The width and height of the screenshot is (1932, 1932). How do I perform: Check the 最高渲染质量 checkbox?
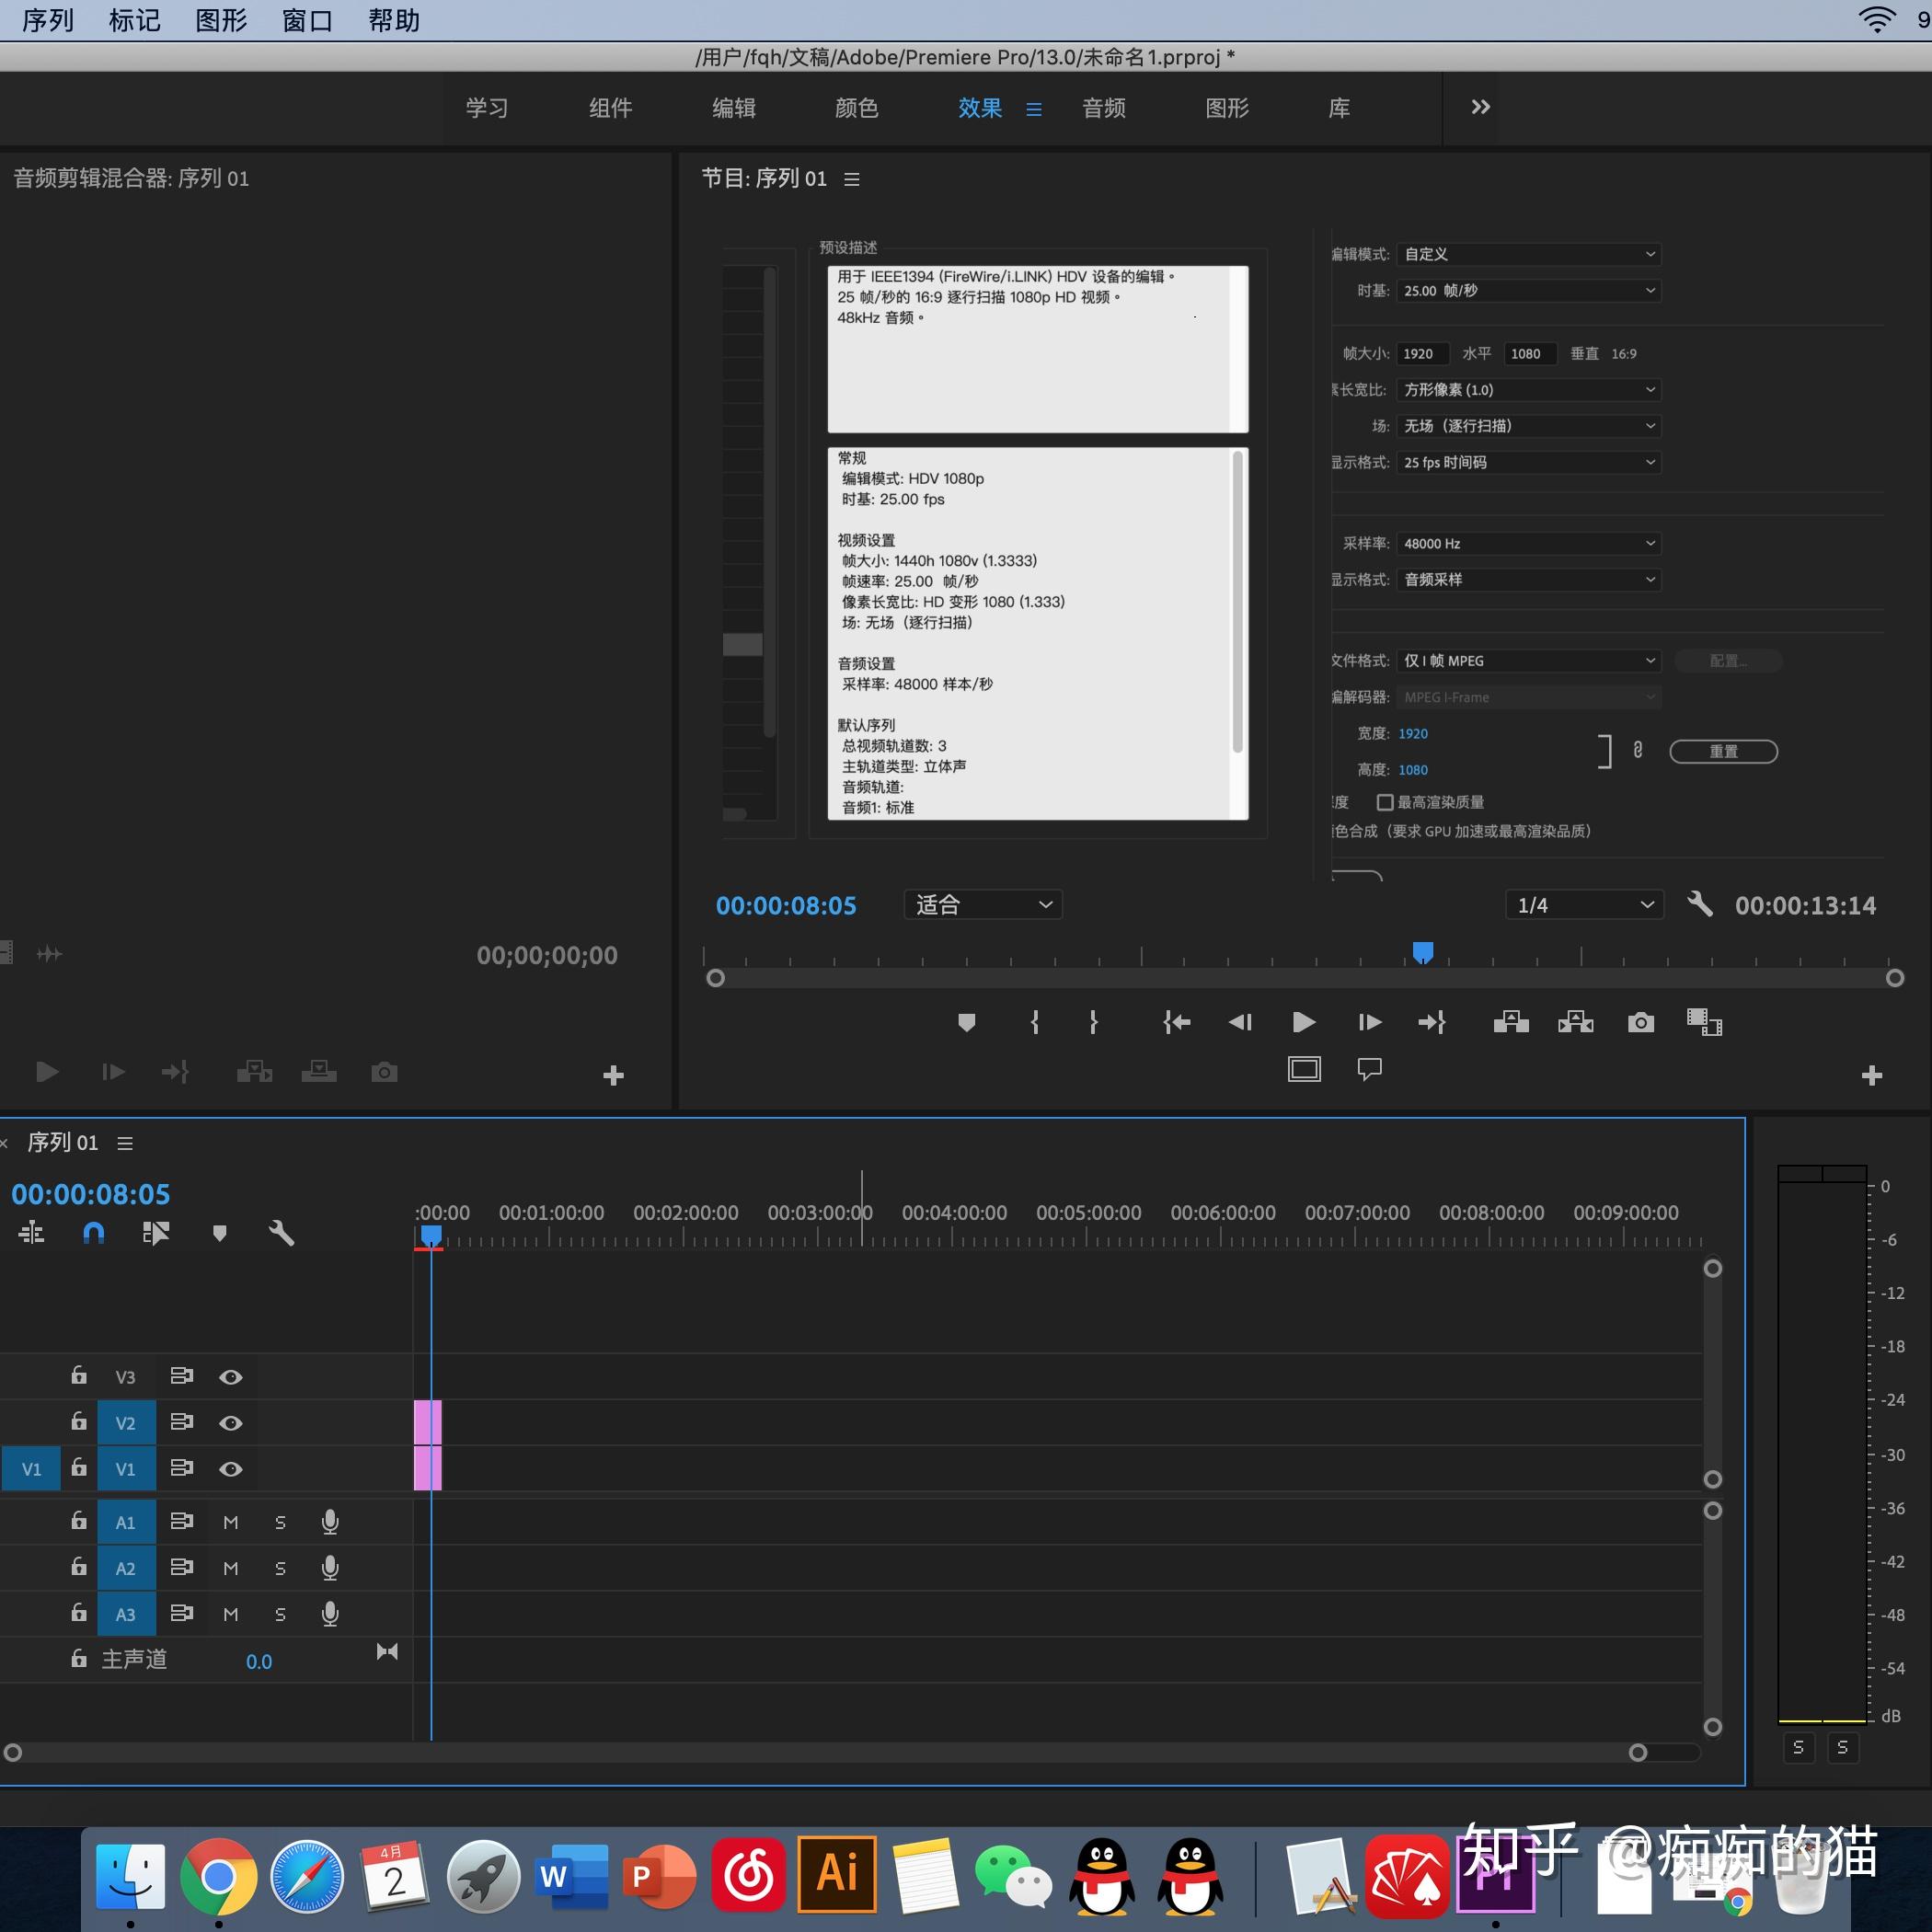1385,802
